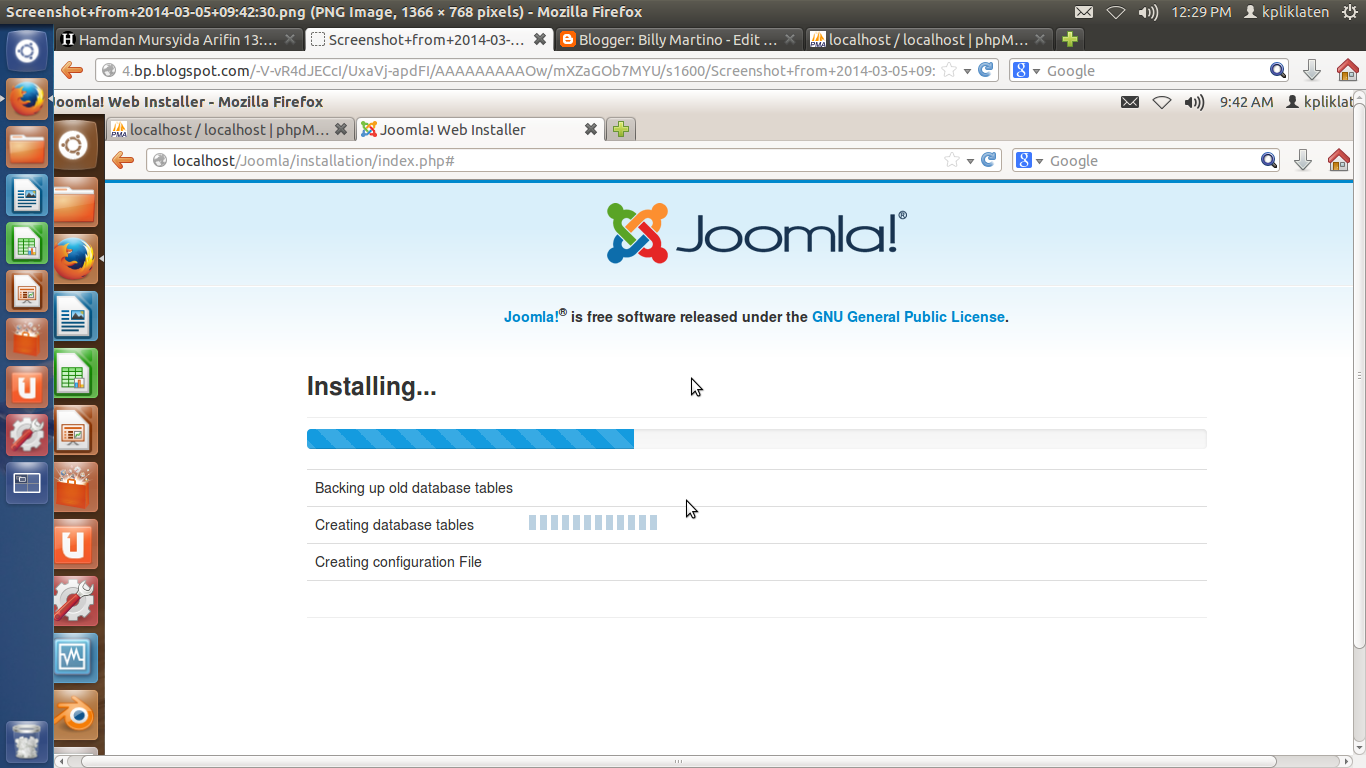1366x768 pixels.
Task: Click the embedded screenshot's URL dropdown arrow
Action: click(970, 161)
